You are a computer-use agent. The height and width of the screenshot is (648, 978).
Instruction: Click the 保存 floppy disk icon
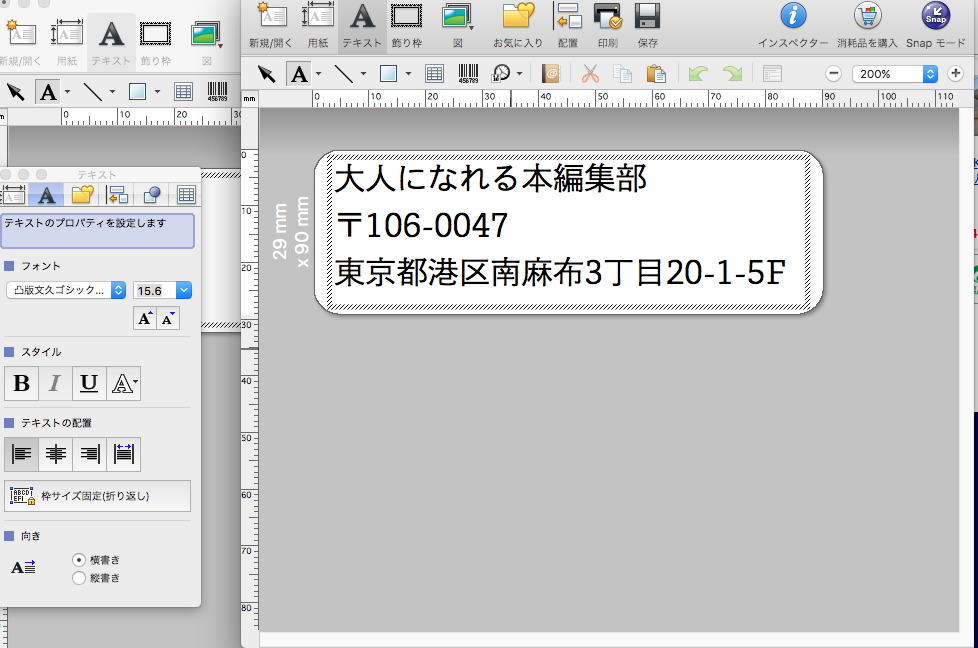tap(647, 17)
